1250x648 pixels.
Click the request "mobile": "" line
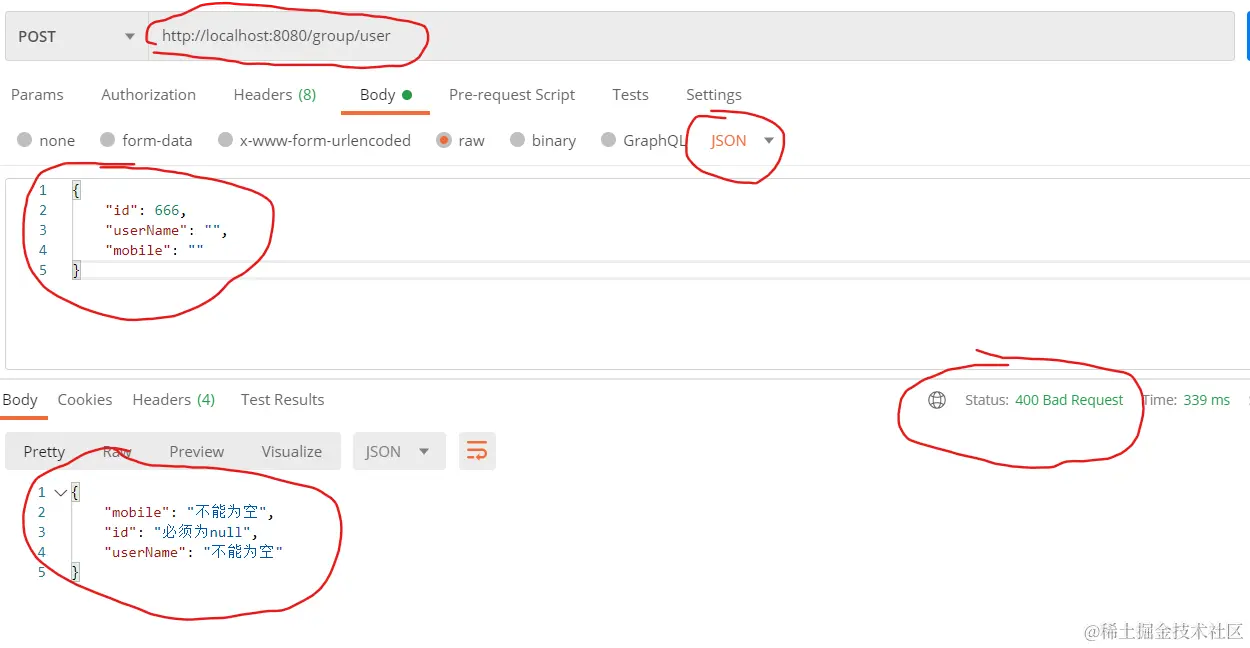(x=154, y=250)
